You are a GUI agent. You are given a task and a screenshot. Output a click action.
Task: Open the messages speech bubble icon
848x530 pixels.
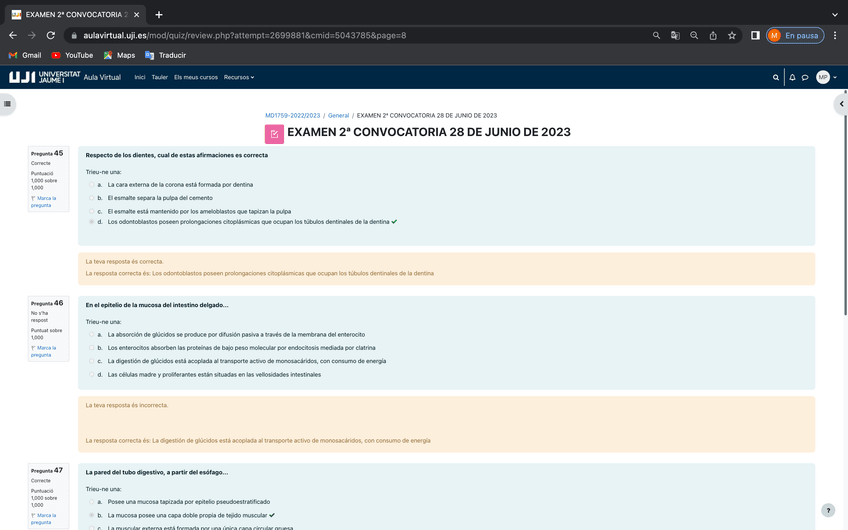[x=805, y=77]
